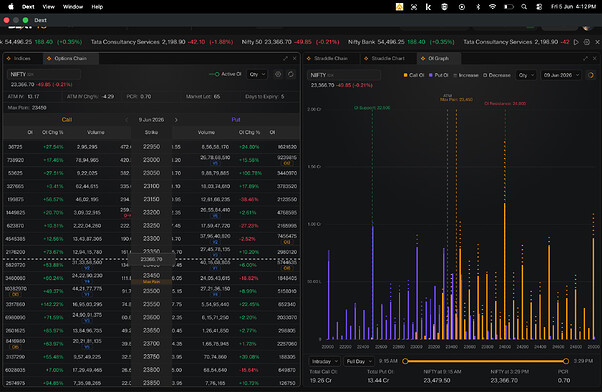
Task: Expand the Options Chain panel fullscreen
Action: click(x=285, y=58)
